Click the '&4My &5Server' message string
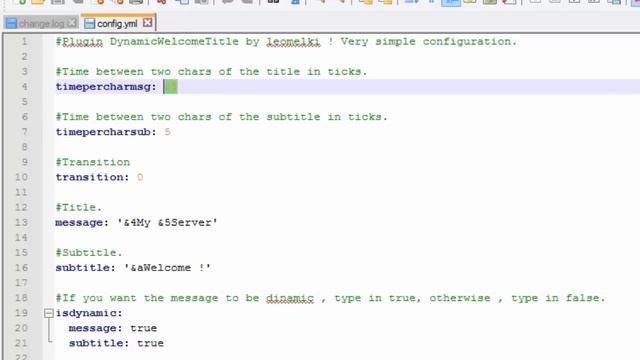This screenshot has width=640, height=360. (x=167, y=222)
